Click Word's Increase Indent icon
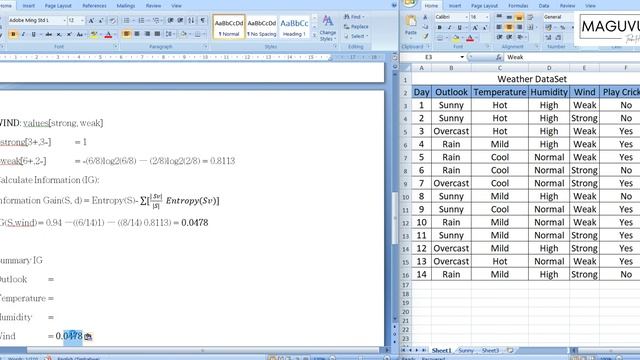This screenshot has width=640, height=360. click(x=180, y=20)
